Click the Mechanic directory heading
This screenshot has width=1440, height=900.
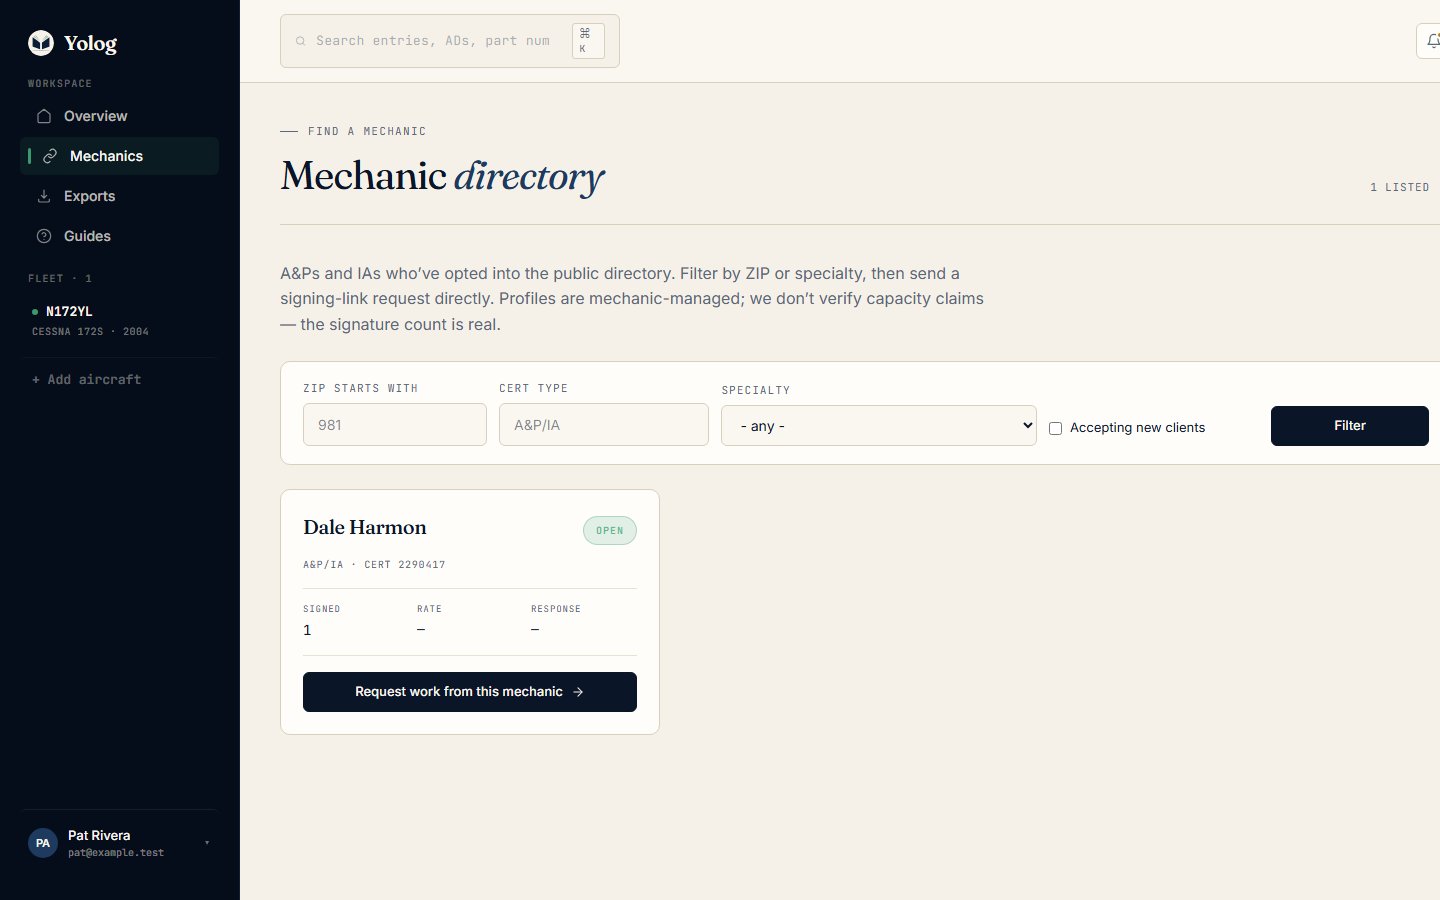click(x=442, y=176)
